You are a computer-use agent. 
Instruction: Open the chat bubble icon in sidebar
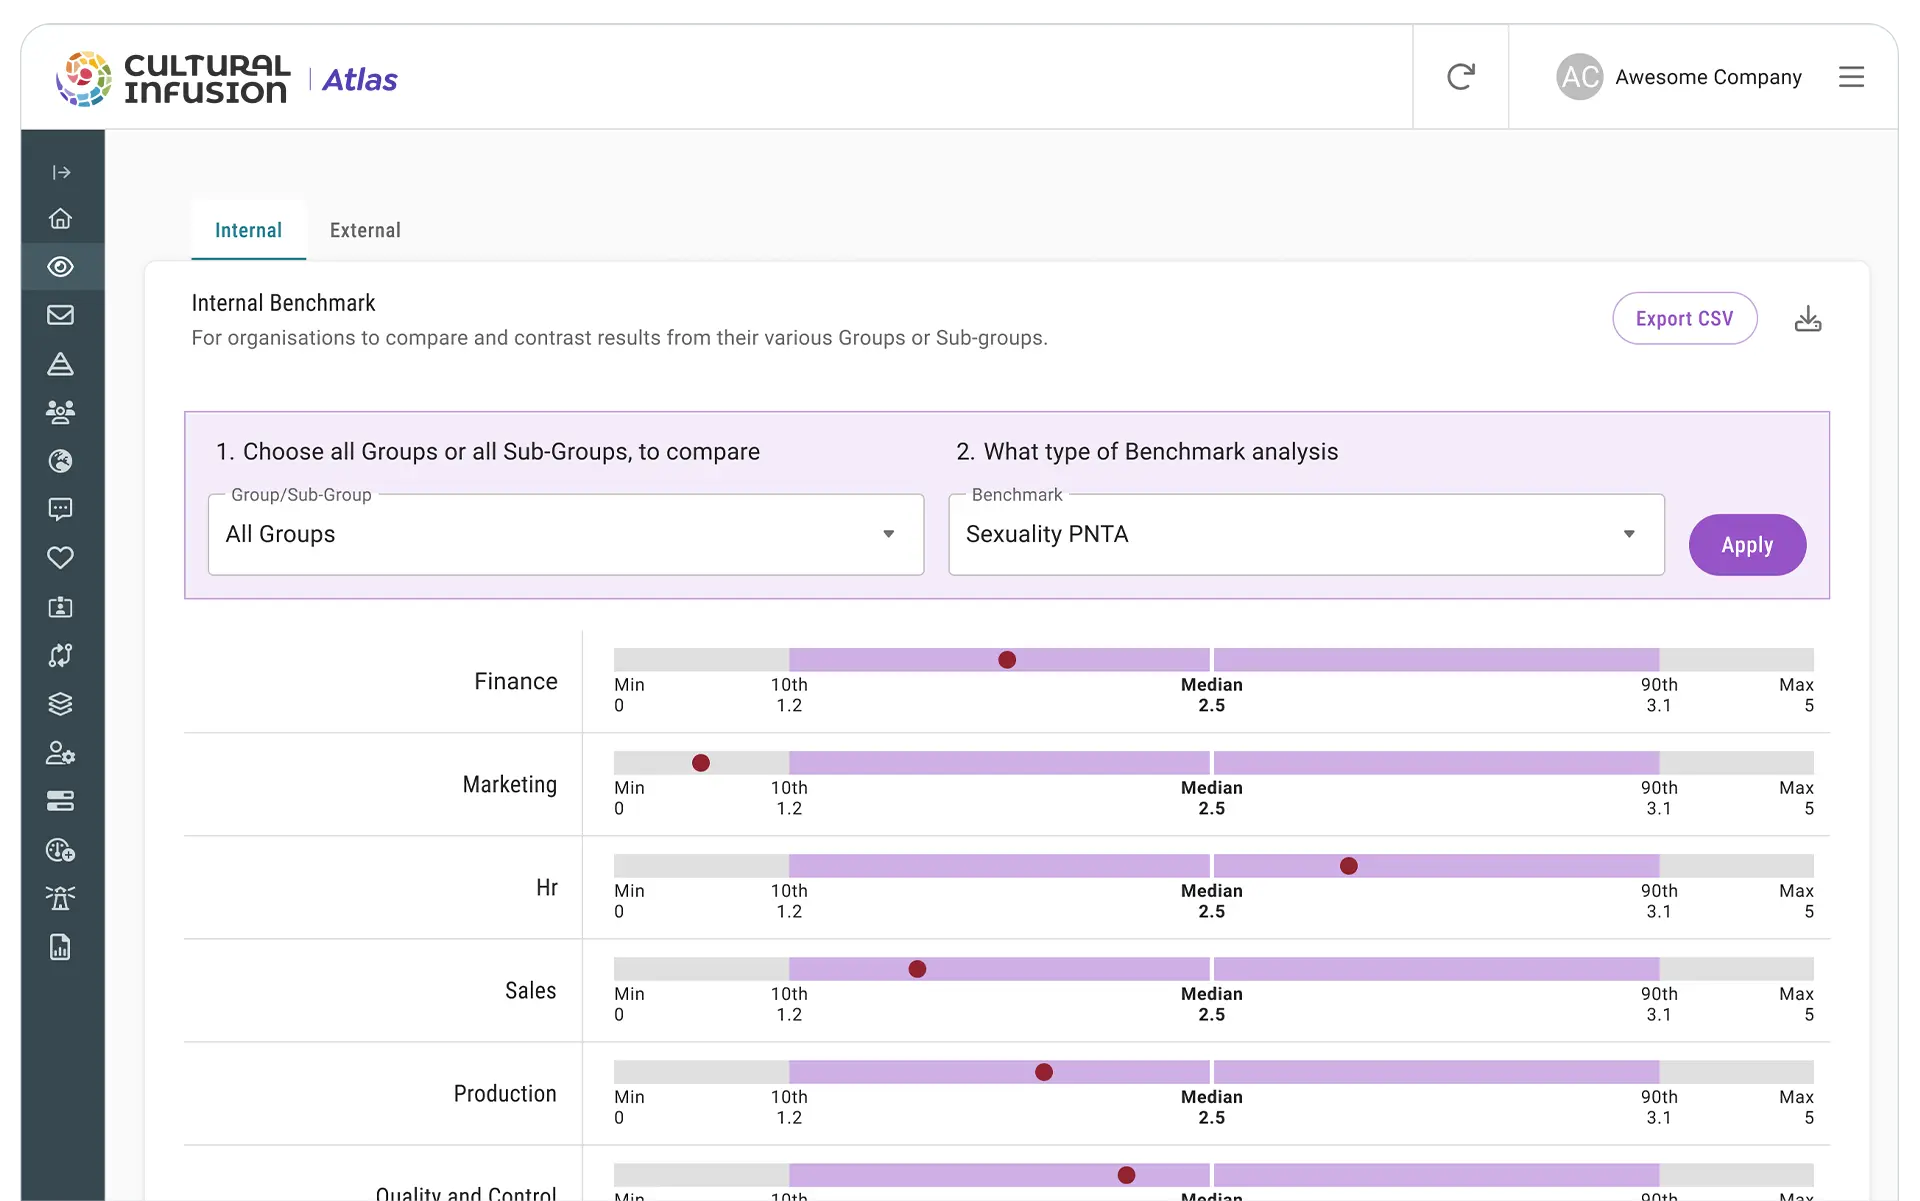pyautogui.click(x=61, y=509)
